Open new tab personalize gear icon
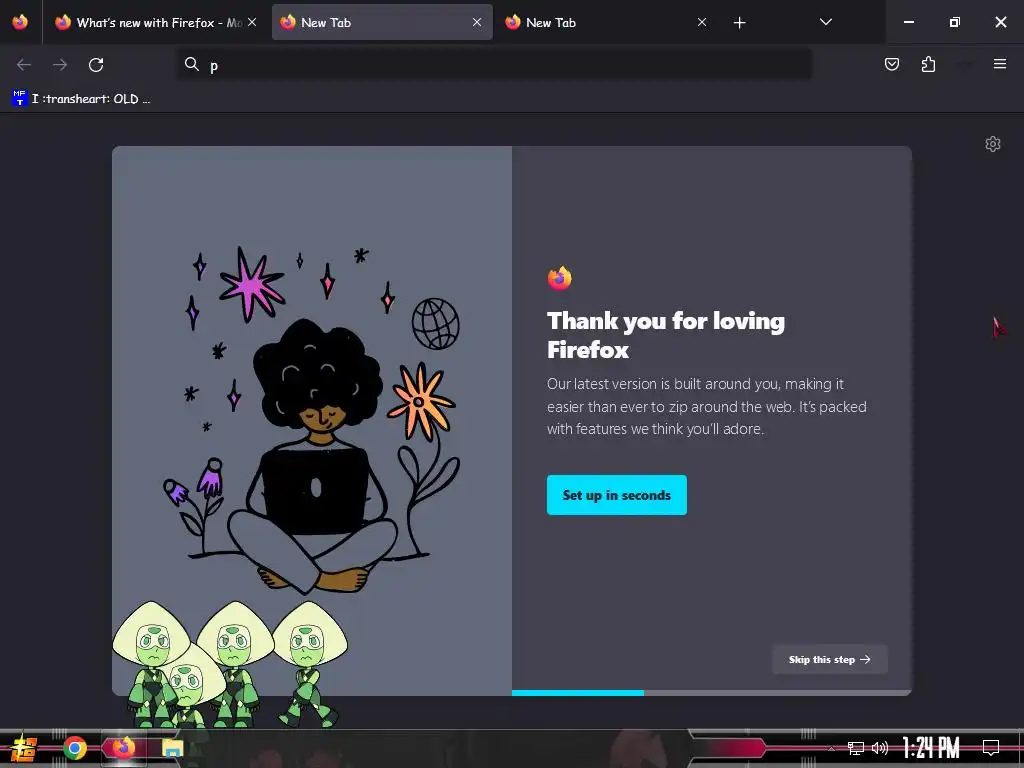This screenshot has height=768, width=1024. pos(993,144)
